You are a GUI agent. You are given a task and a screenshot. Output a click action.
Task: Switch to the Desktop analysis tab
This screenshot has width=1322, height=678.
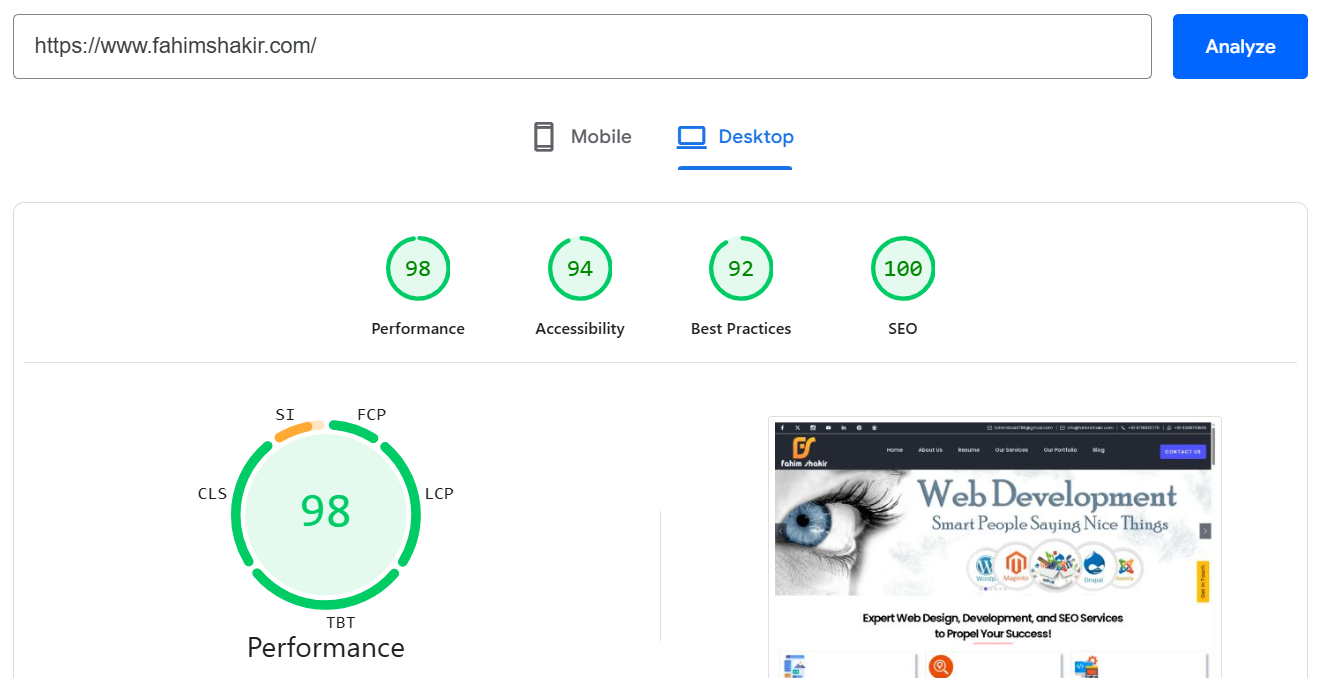pyautogui.click(x=735, y=137)
